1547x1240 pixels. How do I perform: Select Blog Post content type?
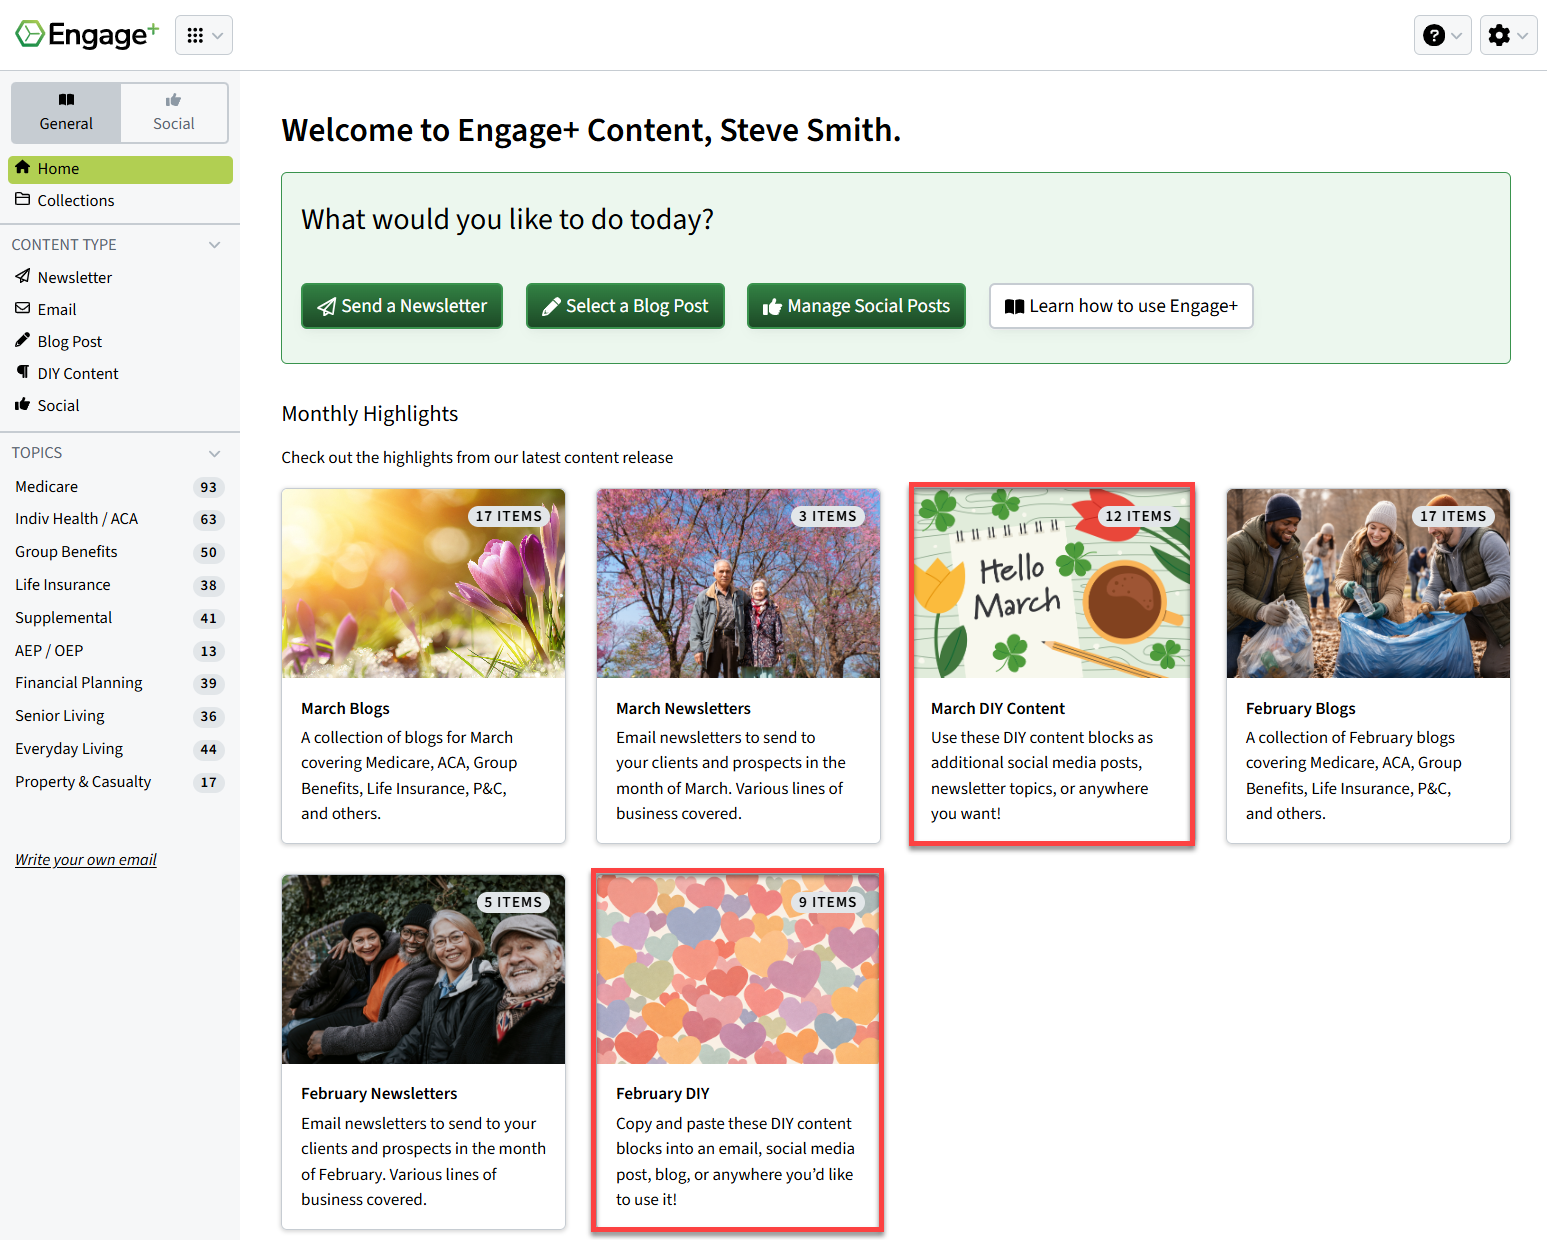tap(70, 341)
